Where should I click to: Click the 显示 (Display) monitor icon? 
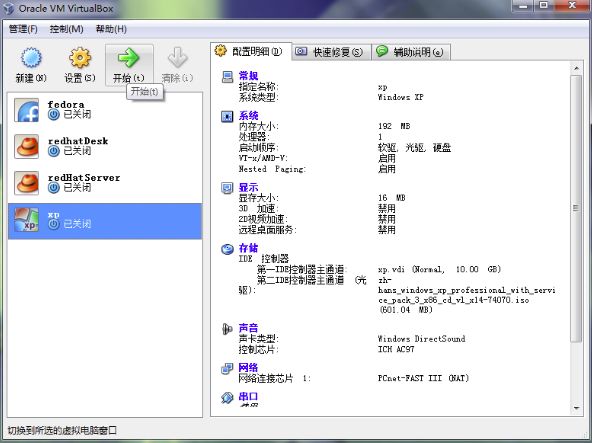click(x=227, y=188)
